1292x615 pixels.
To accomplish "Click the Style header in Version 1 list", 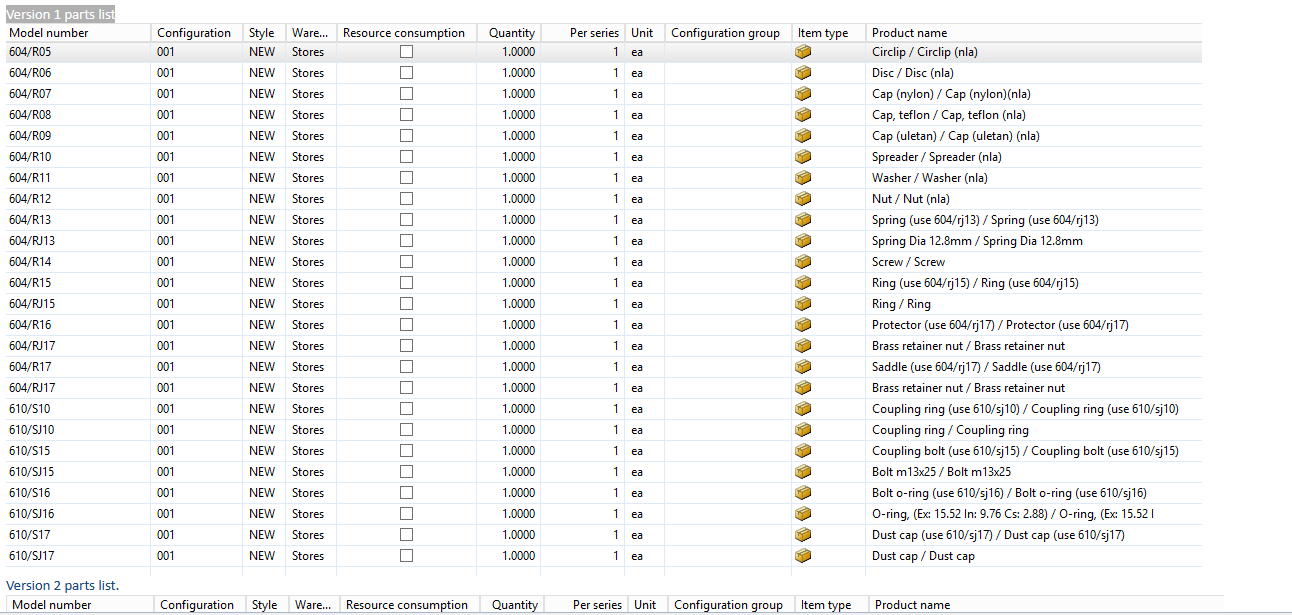I will pos(264,33).
